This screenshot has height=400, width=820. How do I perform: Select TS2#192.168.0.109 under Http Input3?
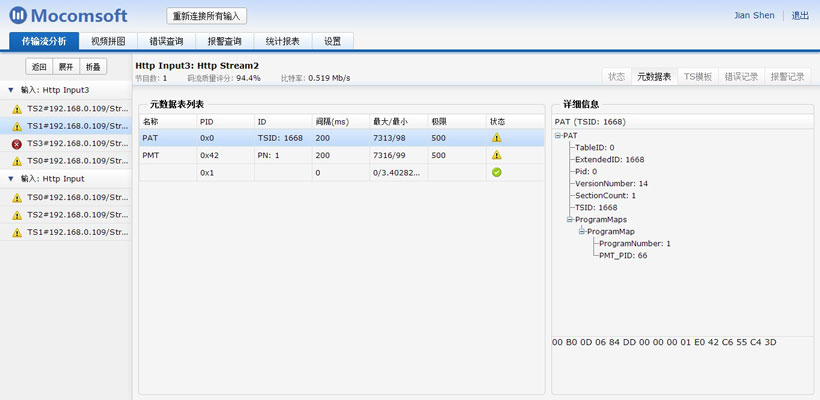(x=65, y=109)
